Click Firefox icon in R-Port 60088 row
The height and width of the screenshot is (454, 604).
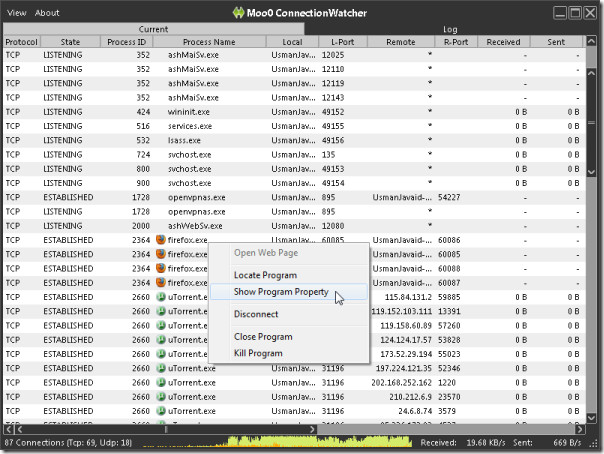click(161, 268)
